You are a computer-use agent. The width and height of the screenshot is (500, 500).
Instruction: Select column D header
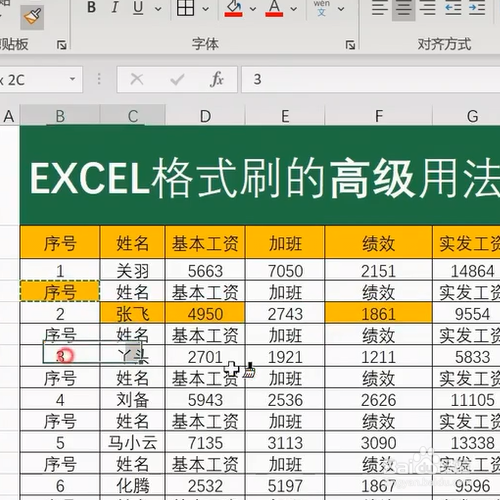coord(205,116)
